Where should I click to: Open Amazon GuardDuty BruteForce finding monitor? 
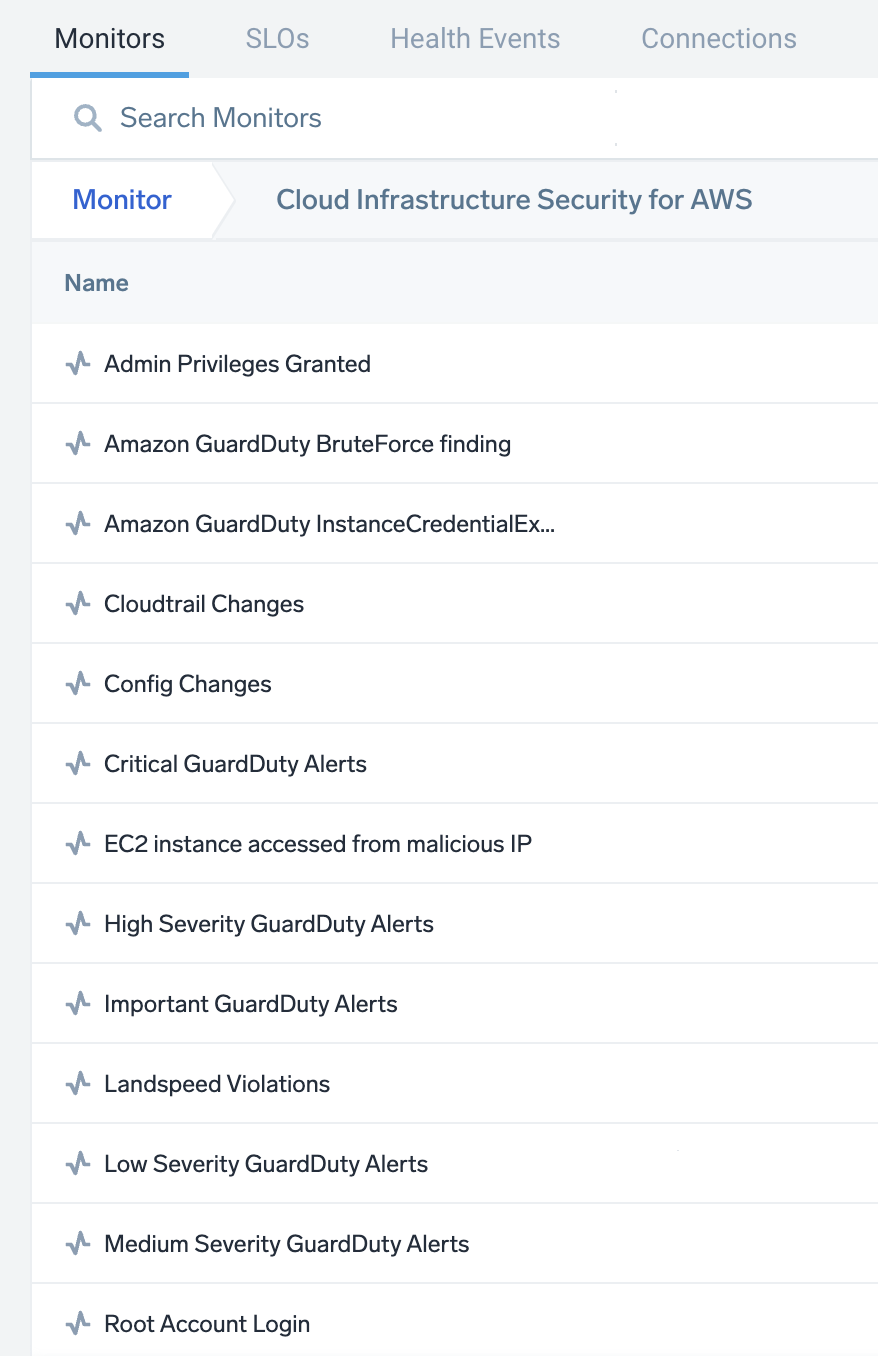tap(307, 444)
